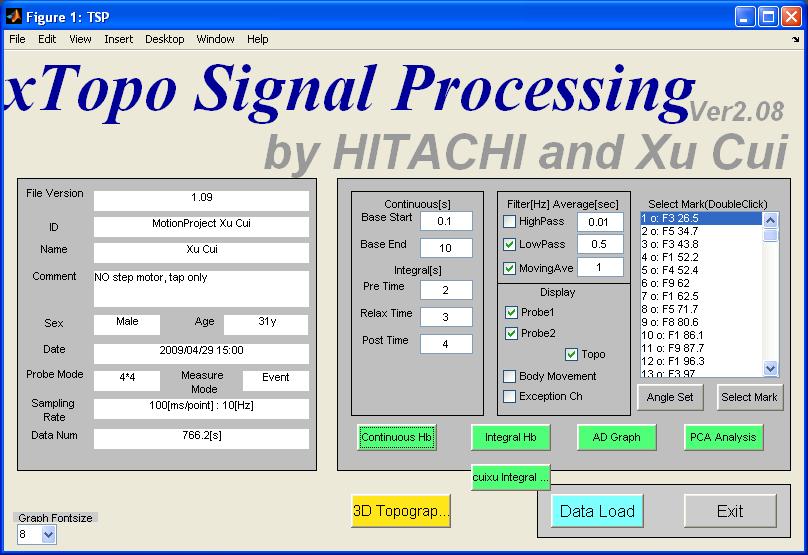Screen dimensions: 808x555
Task: Enable the HighPass filter checkbox
Action: click(x=509, y=222)
